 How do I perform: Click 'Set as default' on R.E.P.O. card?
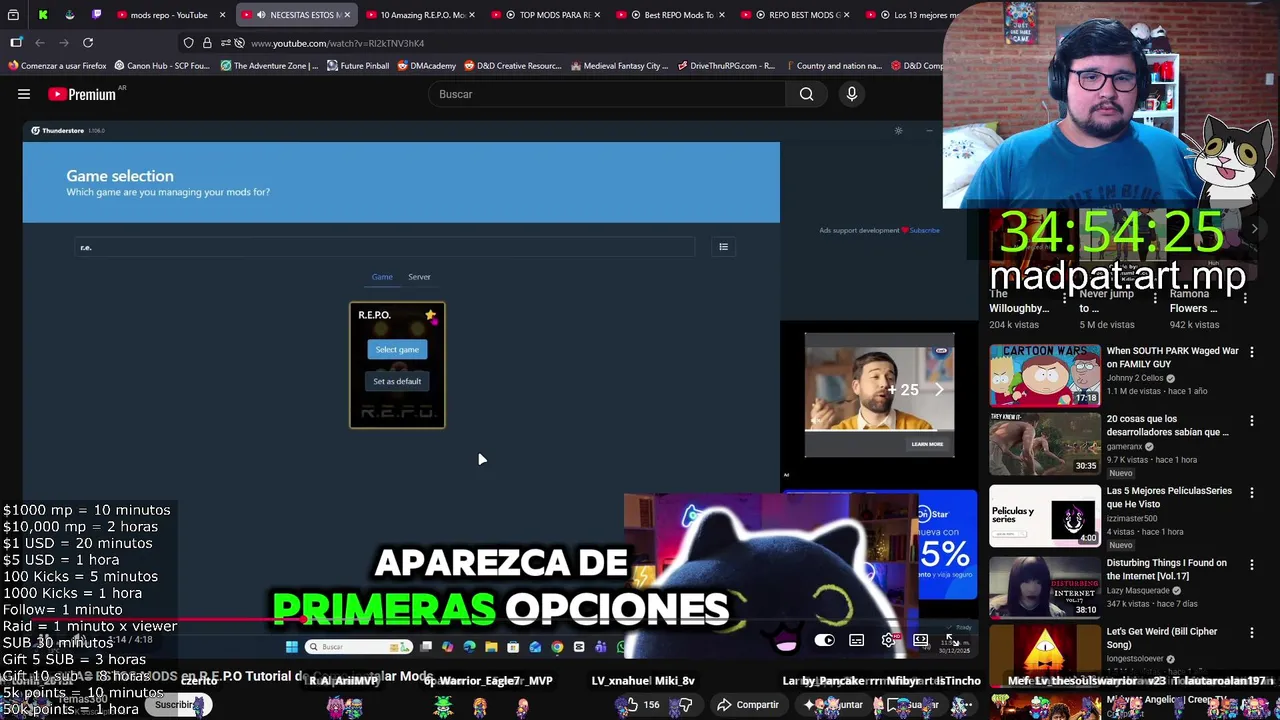click(397, 381)
